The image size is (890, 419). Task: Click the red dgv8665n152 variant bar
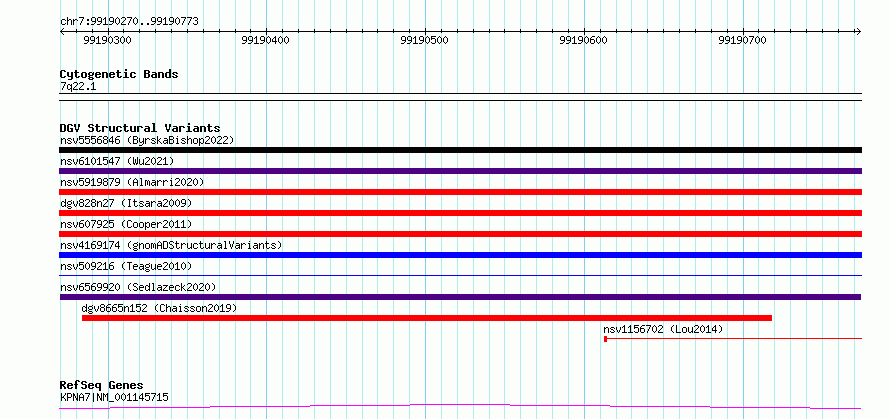point(427,318)
